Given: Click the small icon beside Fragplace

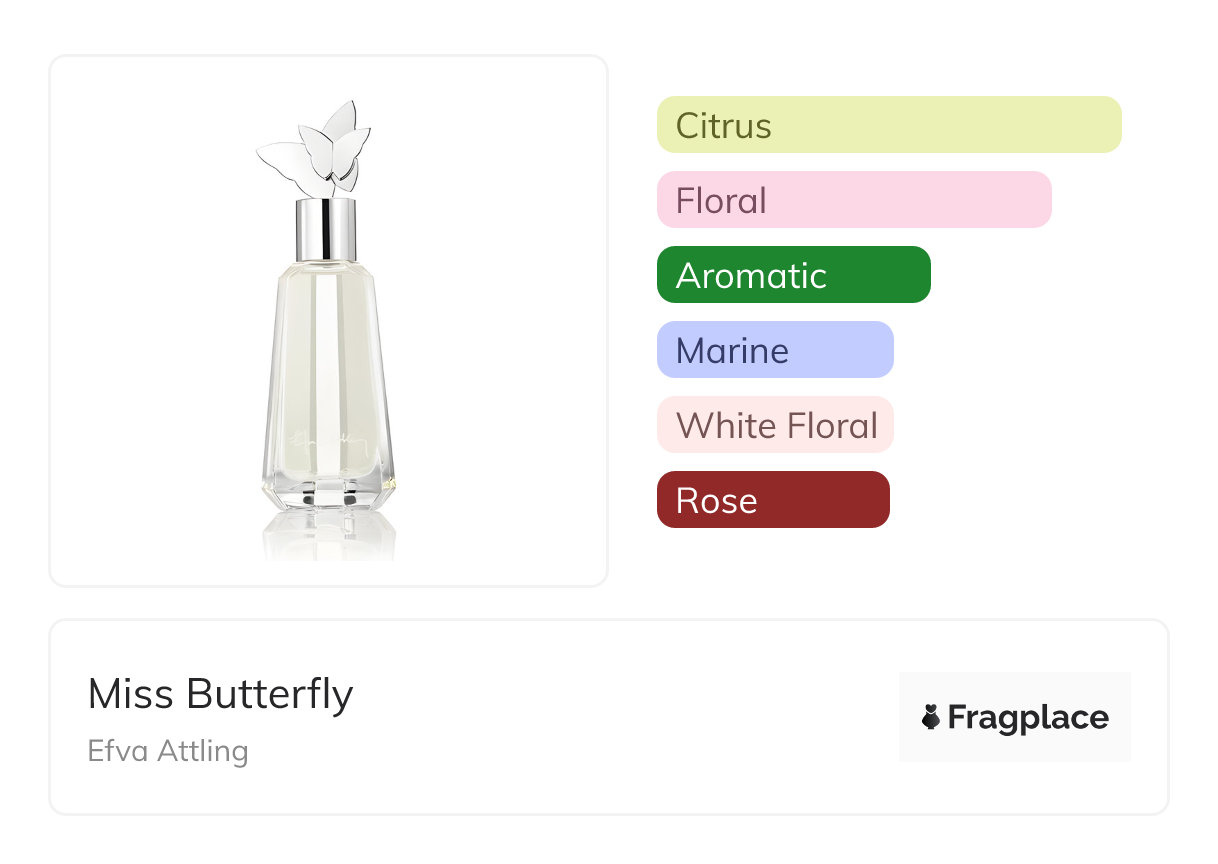Looking at the screenshot, I should coord(931,717).
